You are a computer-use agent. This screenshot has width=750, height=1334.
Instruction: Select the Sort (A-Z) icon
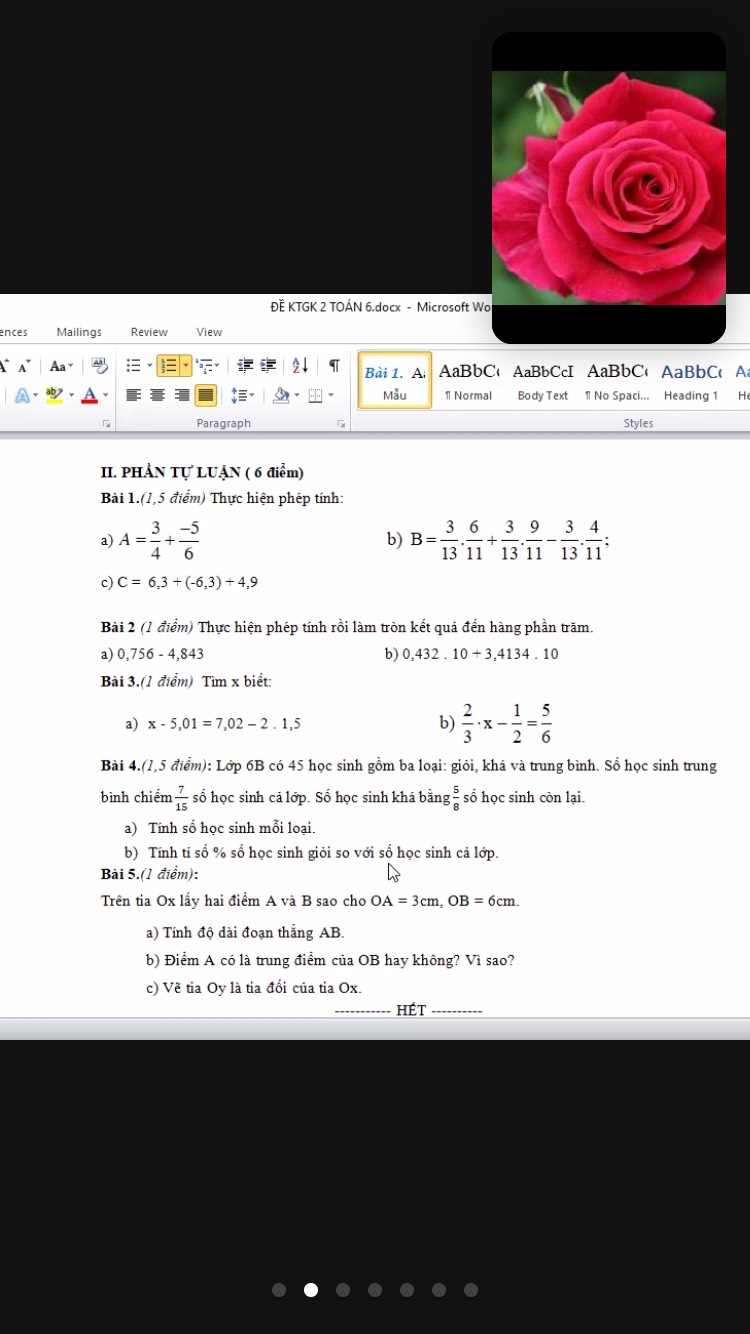(299, 366)
